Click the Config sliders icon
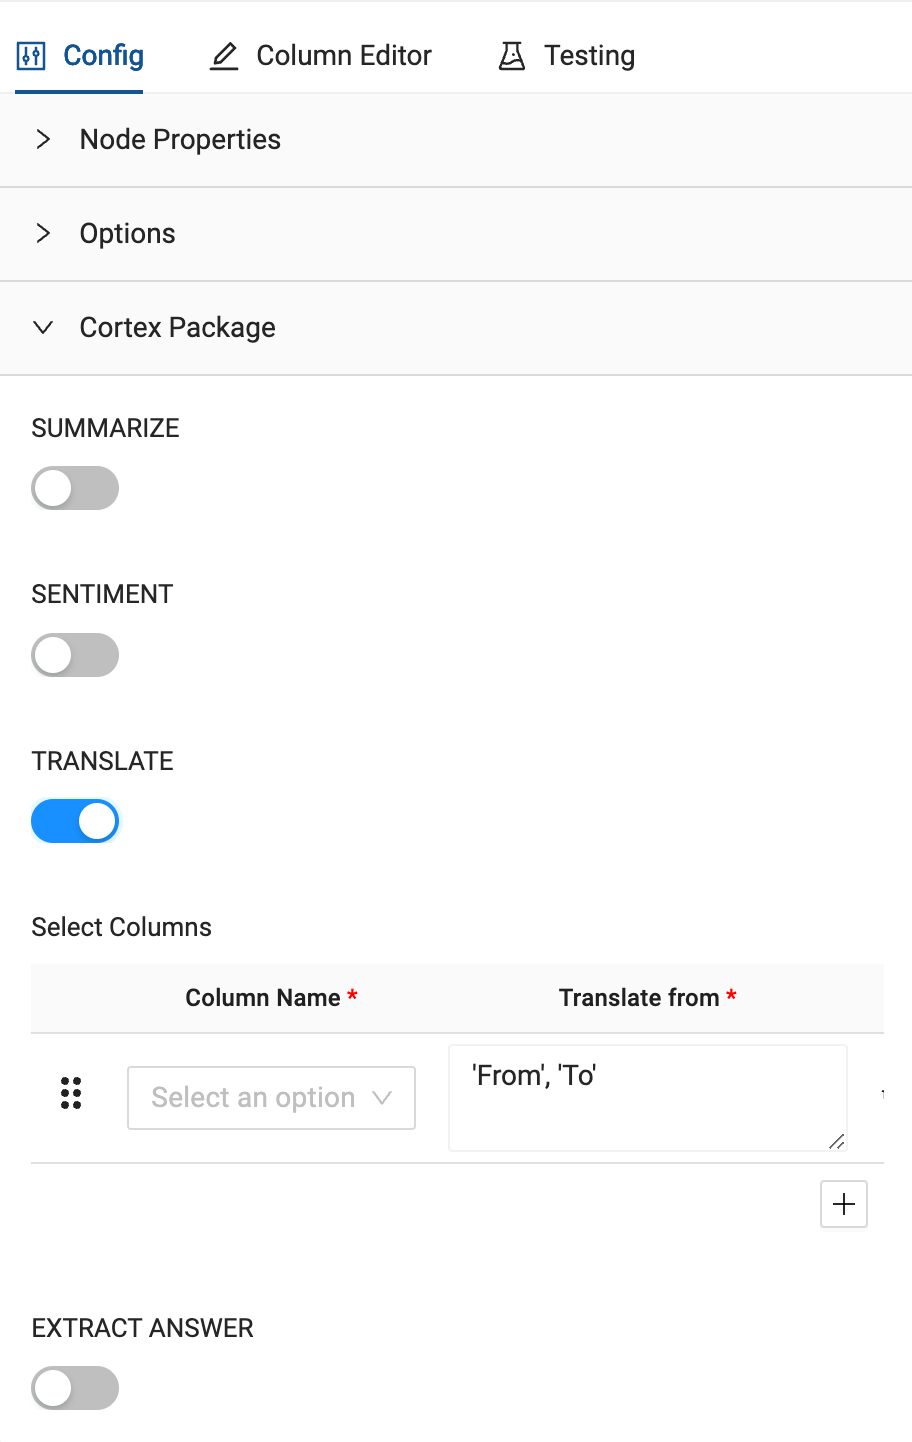This screenshot has width=912, height=1442. coord(32,56)
